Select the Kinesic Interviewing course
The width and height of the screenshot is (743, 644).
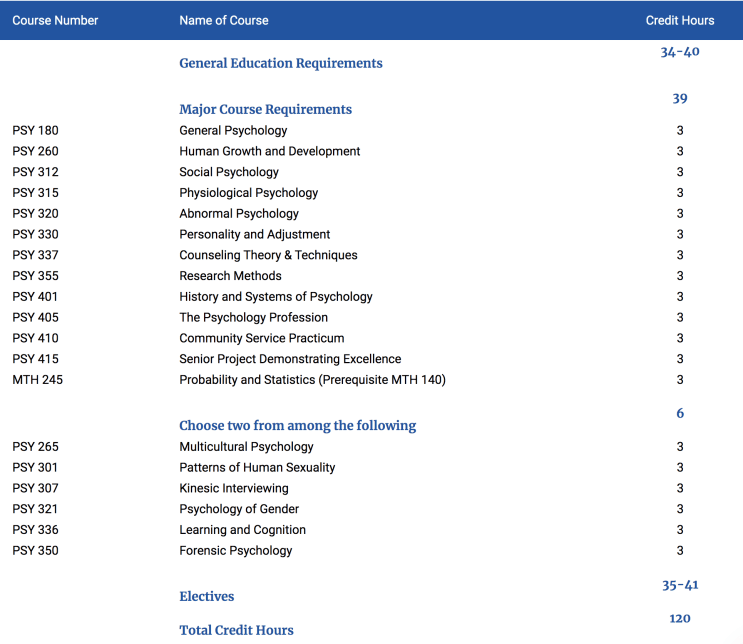(234, 489)
